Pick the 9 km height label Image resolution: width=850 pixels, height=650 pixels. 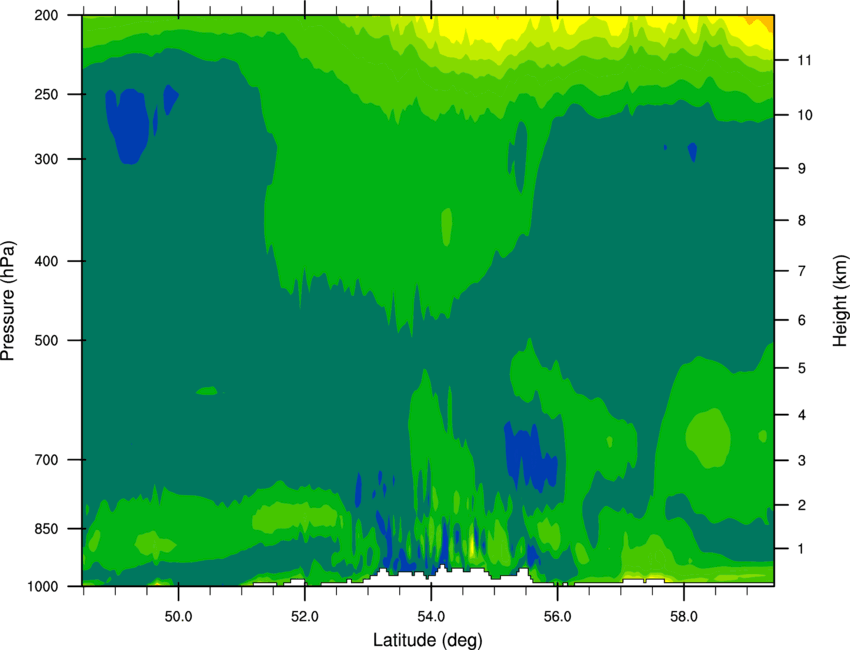tap(802, 169)
